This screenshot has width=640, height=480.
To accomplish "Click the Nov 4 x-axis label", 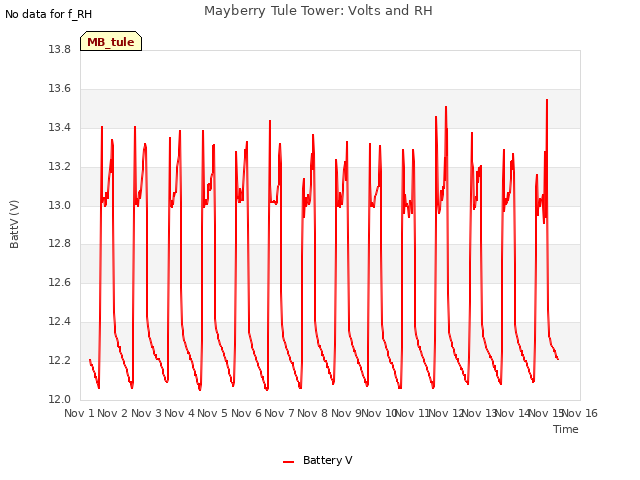I will [x=179, y=413].
